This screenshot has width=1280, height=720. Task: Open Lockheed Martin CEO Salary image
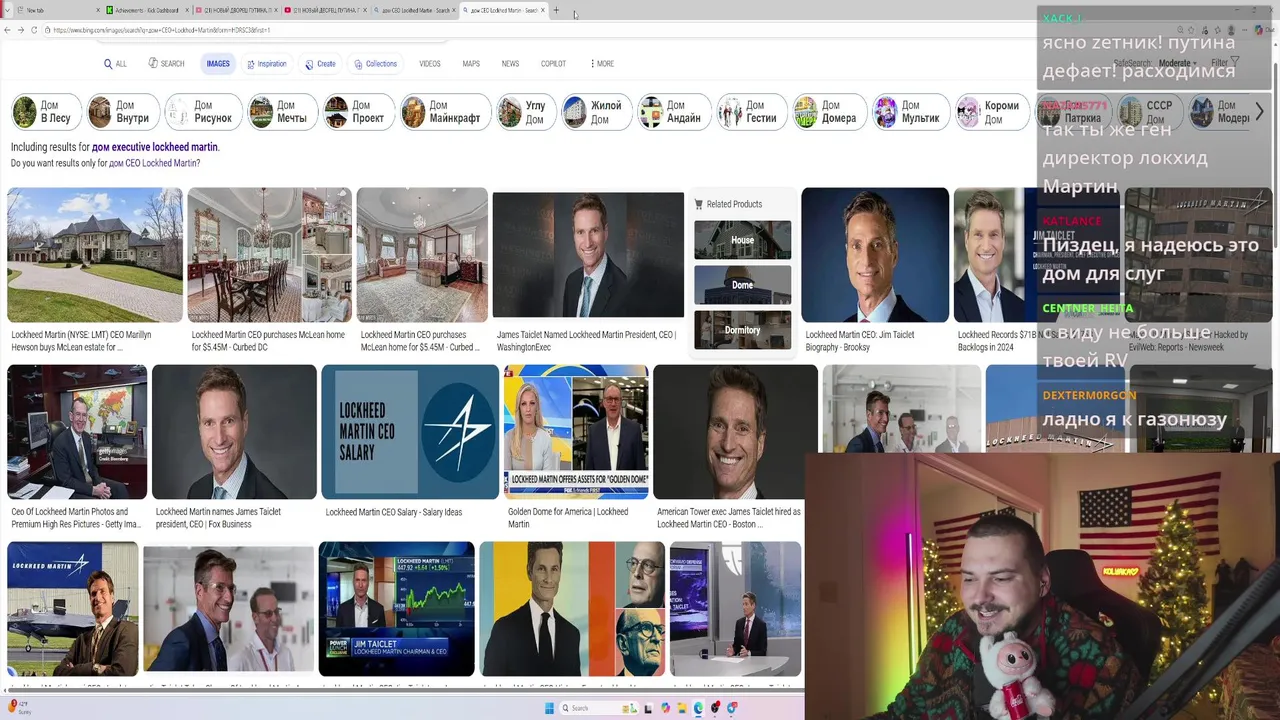click(410, 432)
